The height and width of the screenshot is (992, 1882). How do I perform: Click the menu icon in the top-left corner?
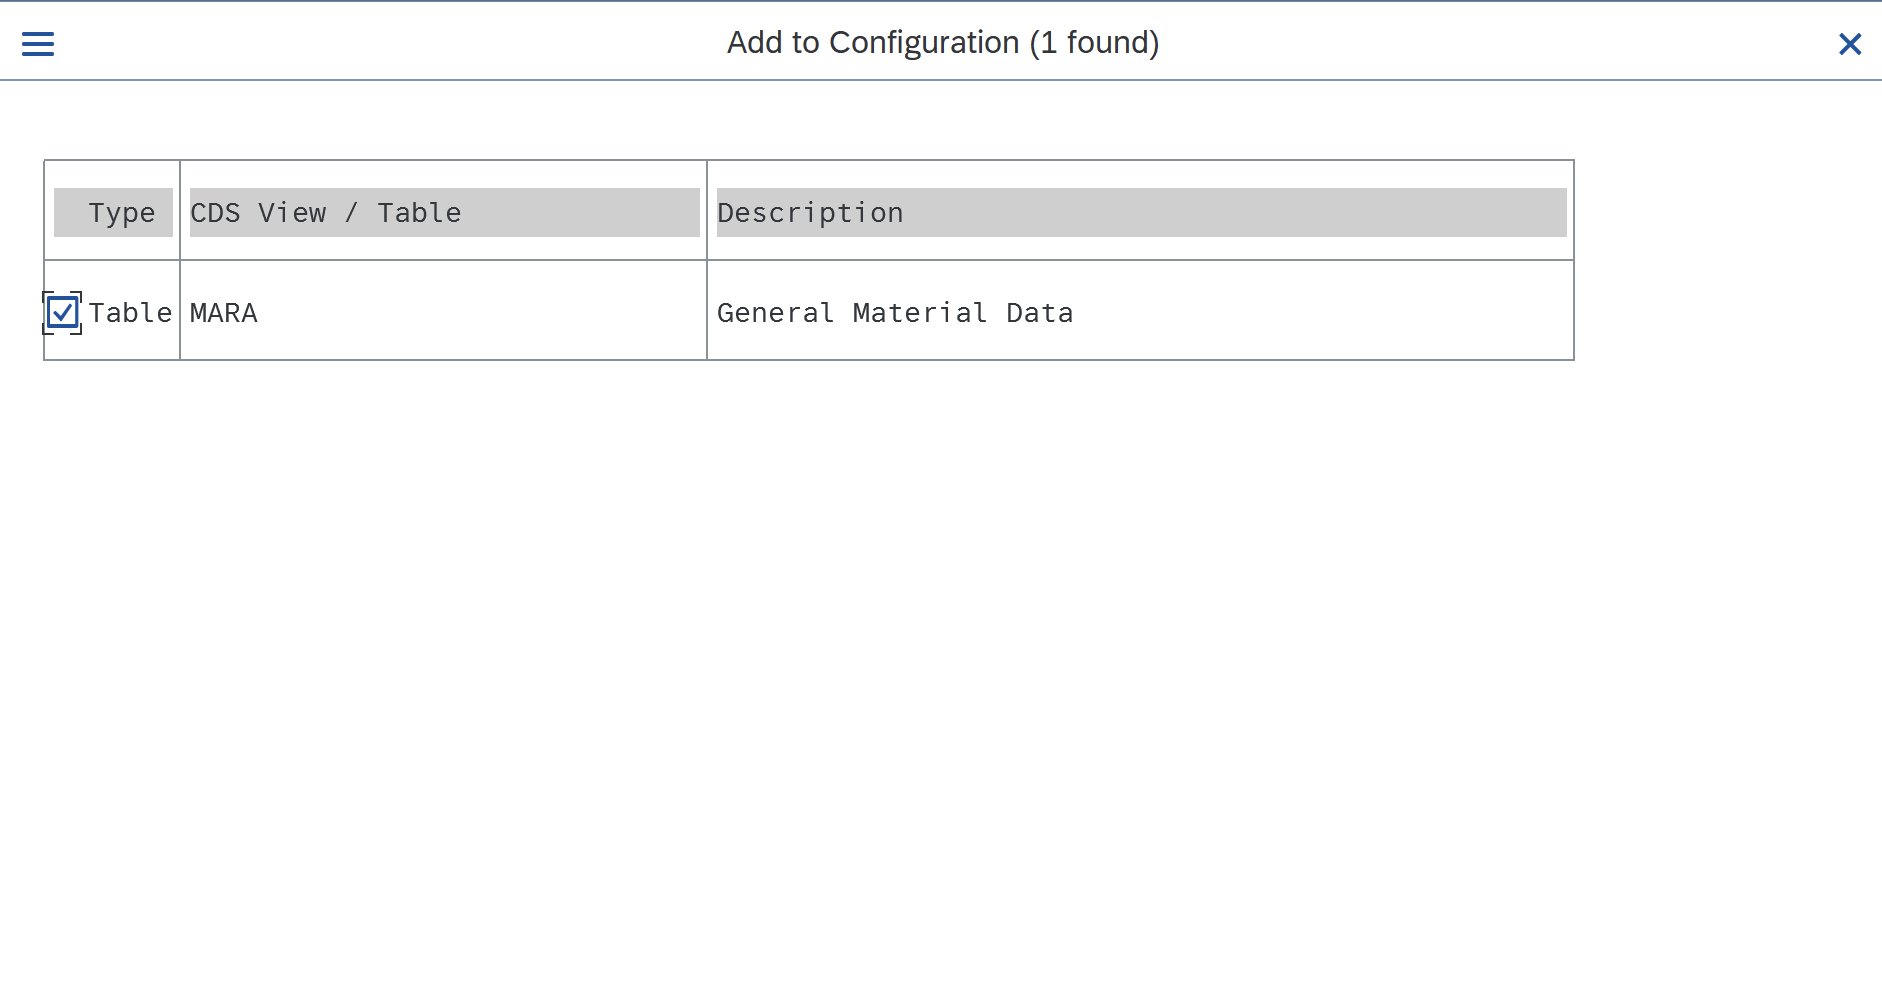pos(37,43)
